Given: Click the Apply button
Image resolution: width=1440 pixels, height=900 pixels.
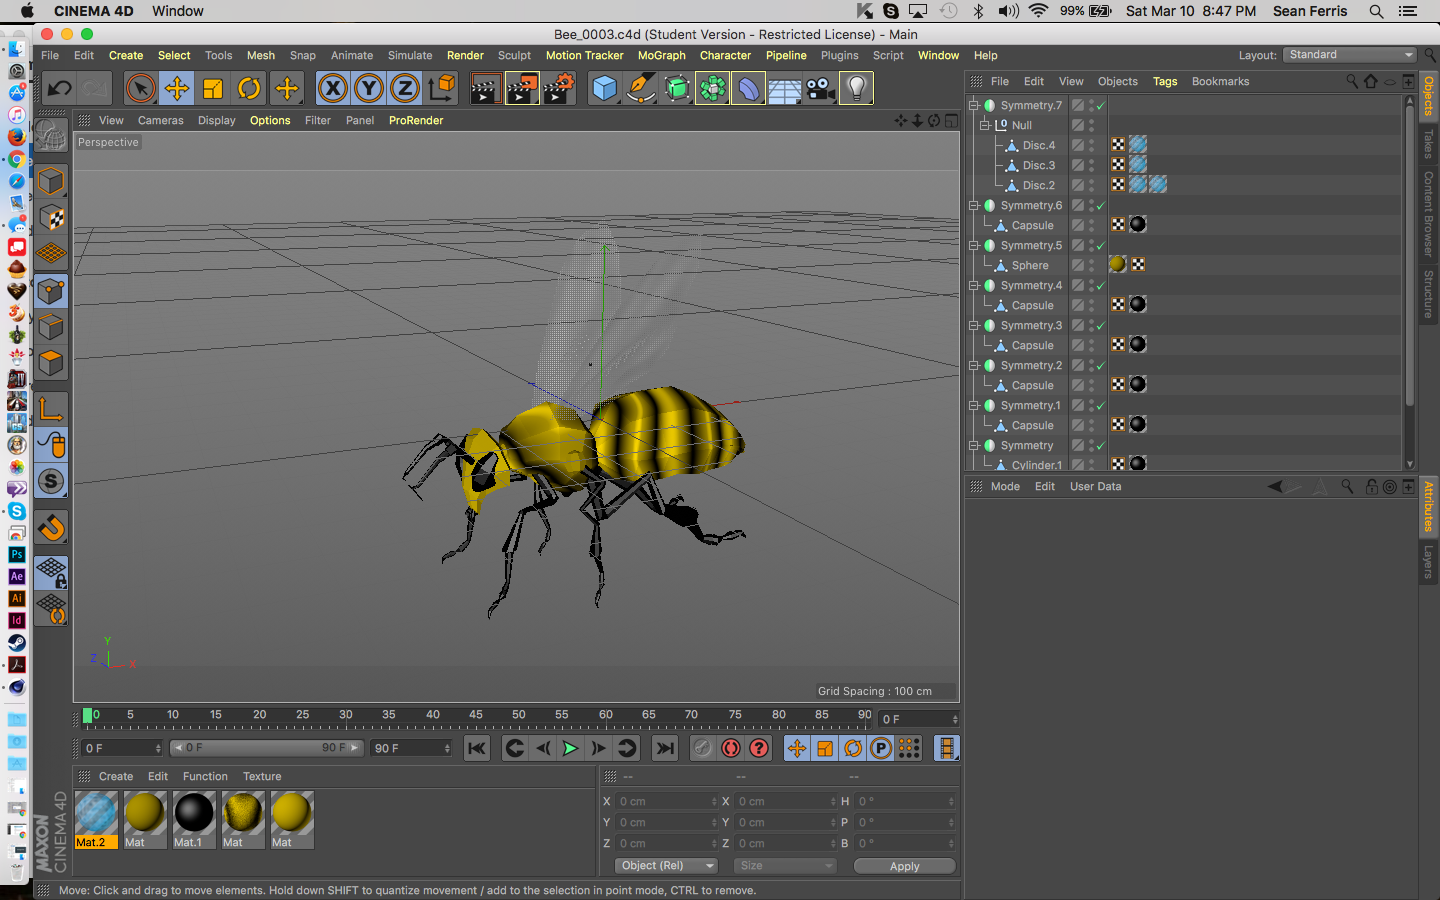Looking at the screenshot, I should 904,866.
